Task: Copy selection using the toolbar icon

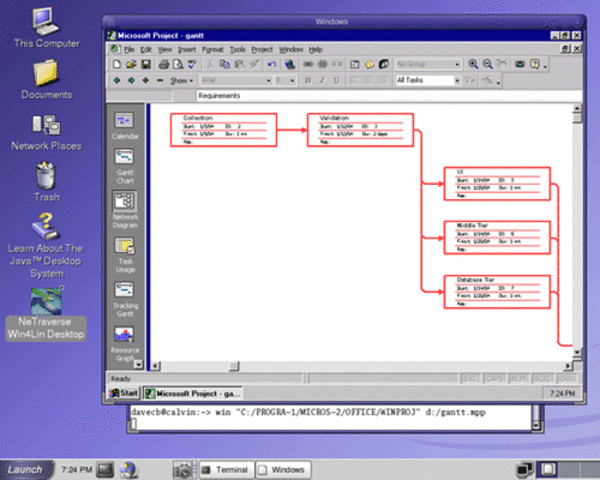Action: click(225, 64)
